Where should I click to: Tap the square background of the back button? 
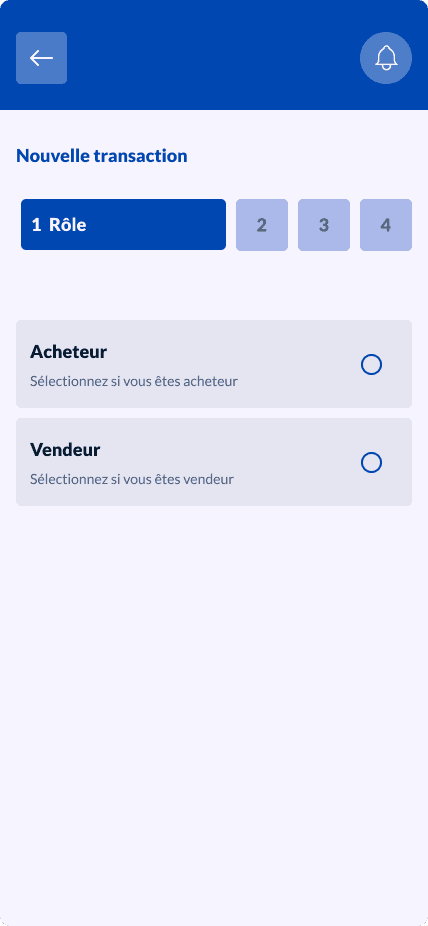41,58
